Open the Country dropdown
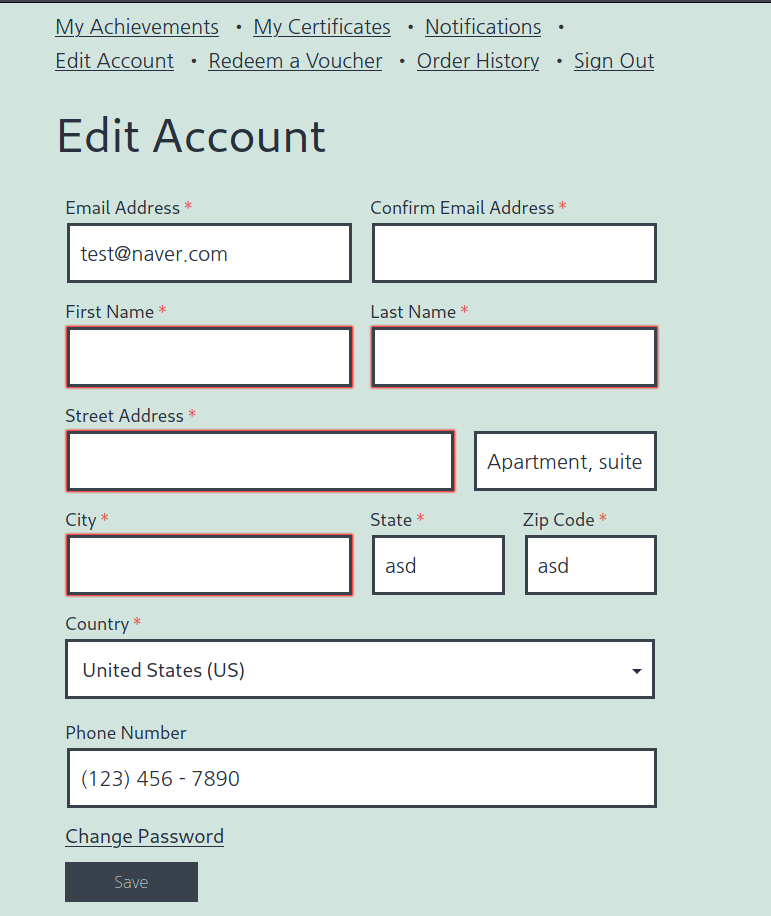Viewport: 771px width, 916px height. pyautogui.click(x=360, y=669)
